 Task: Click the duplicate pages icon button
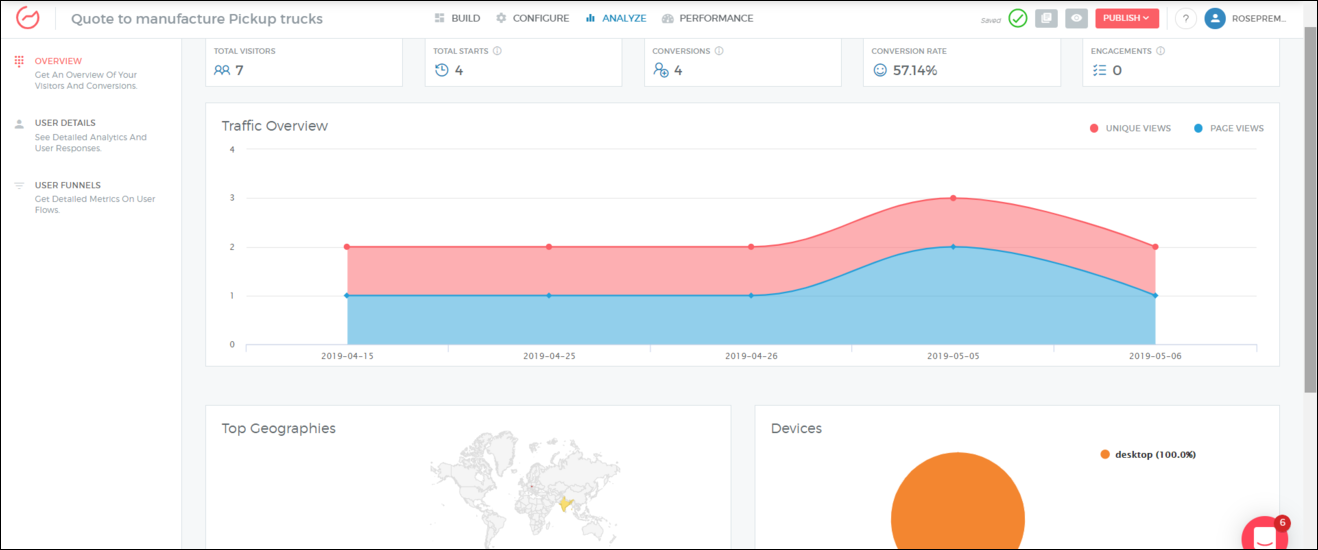coord(1046,18)
